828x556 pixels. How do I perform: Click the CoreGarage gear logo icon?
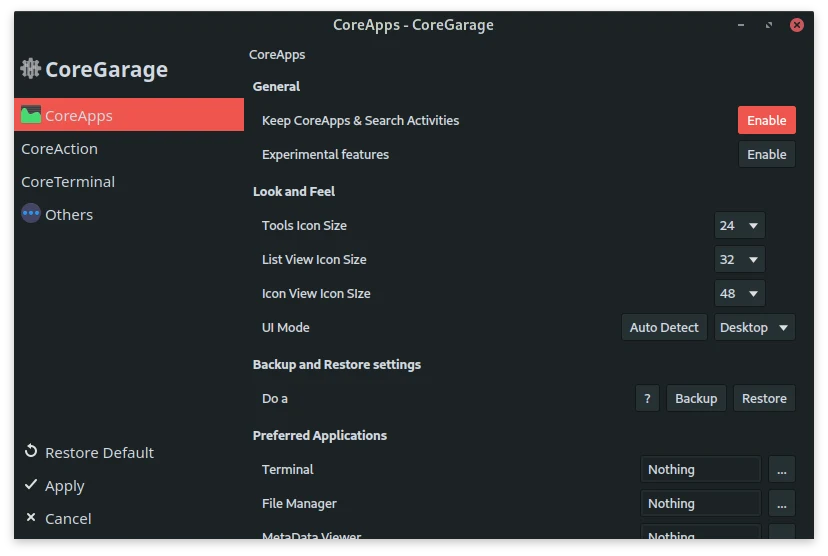click(x=31, y=69)
